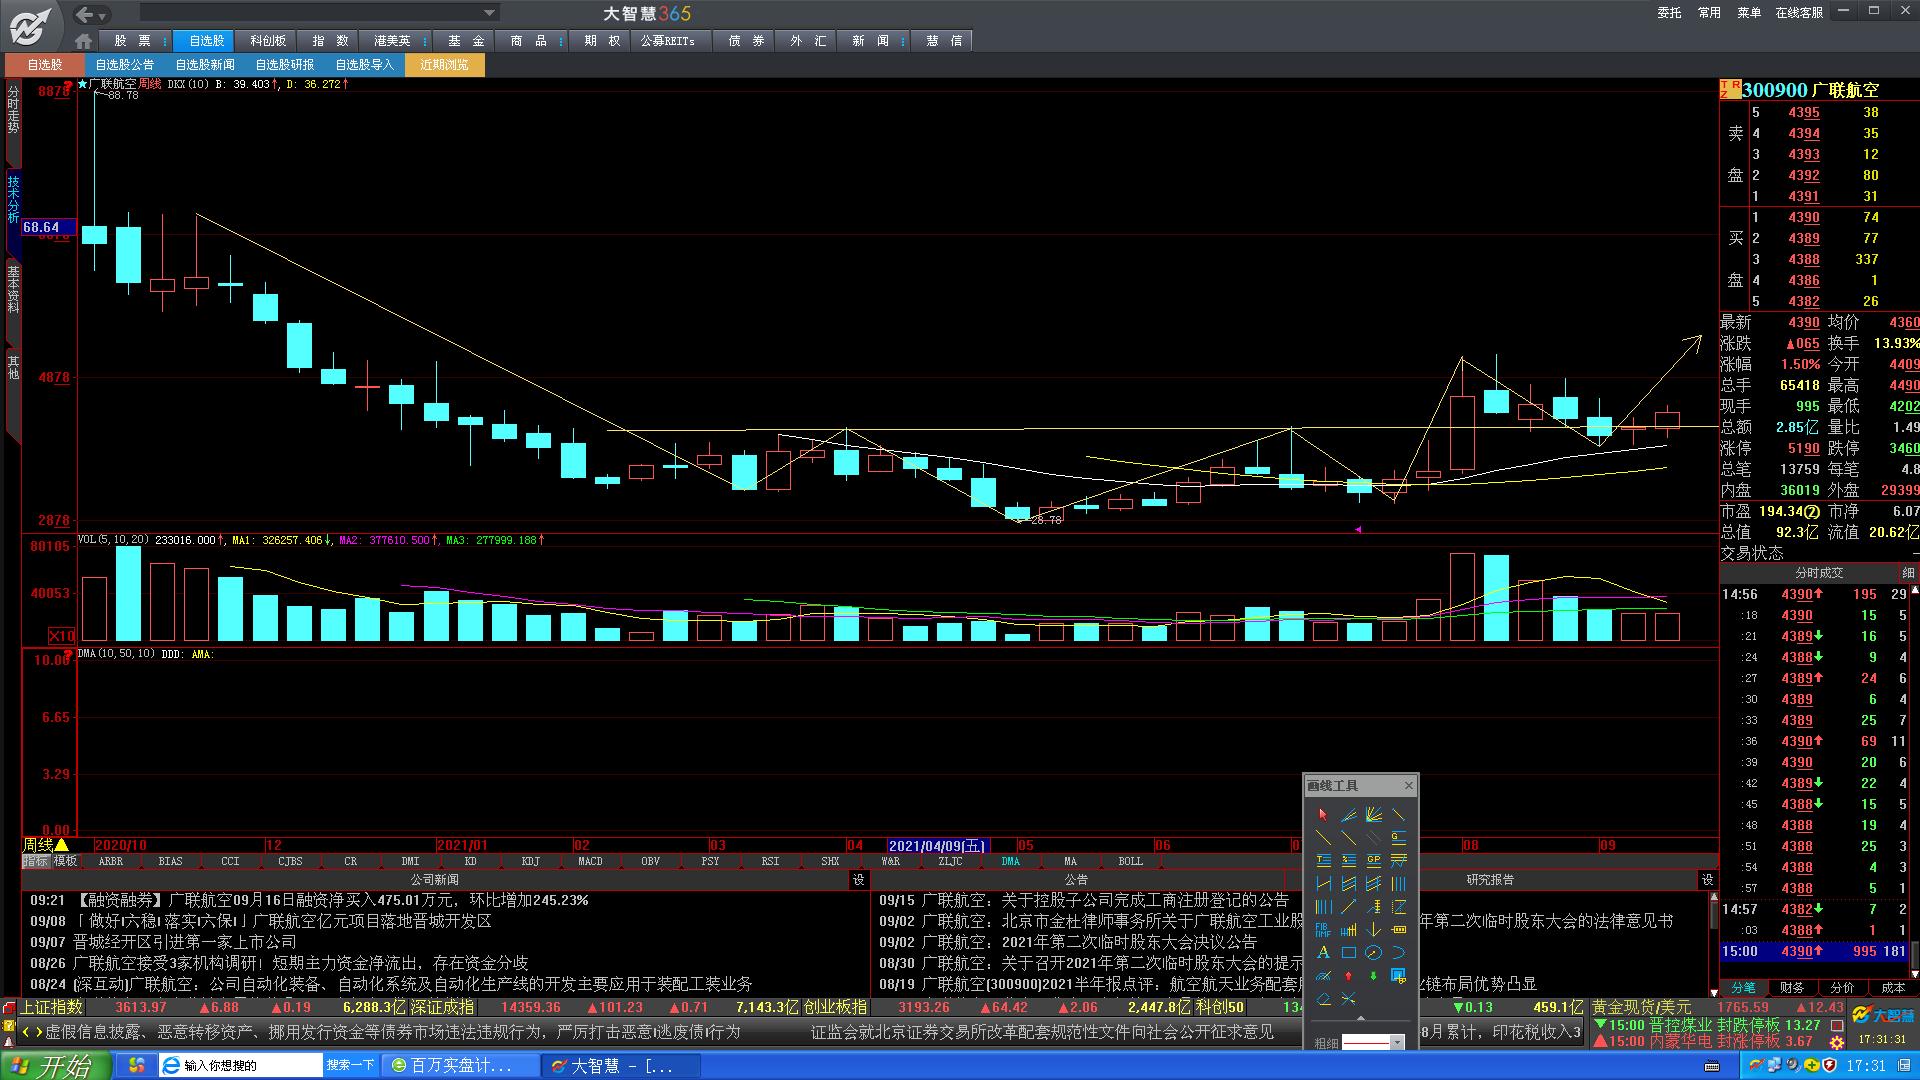Select the red arrow pointer tool
The image size is (1920, 1080).
click(1323, 815)
